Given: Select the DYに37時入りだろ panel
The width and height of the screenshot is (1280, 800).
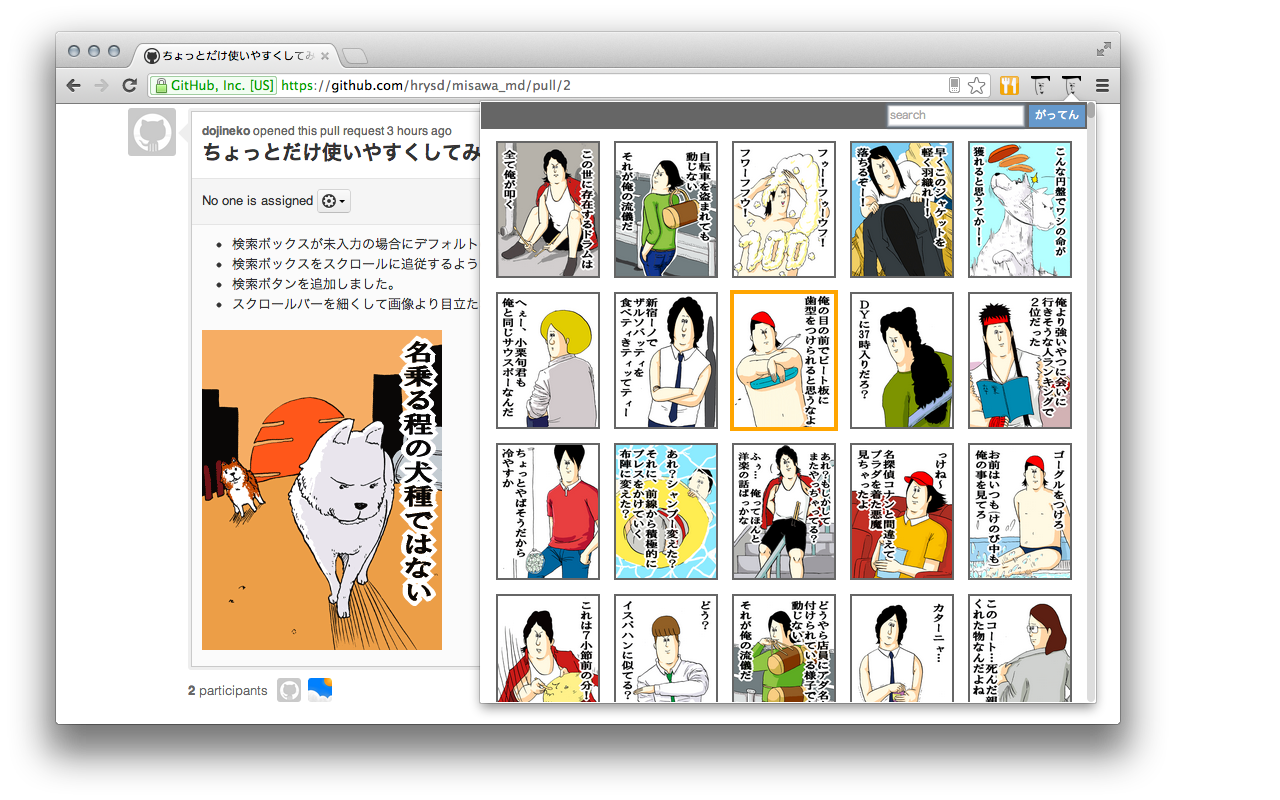Looking at the screenshot, I should point(902,360).
